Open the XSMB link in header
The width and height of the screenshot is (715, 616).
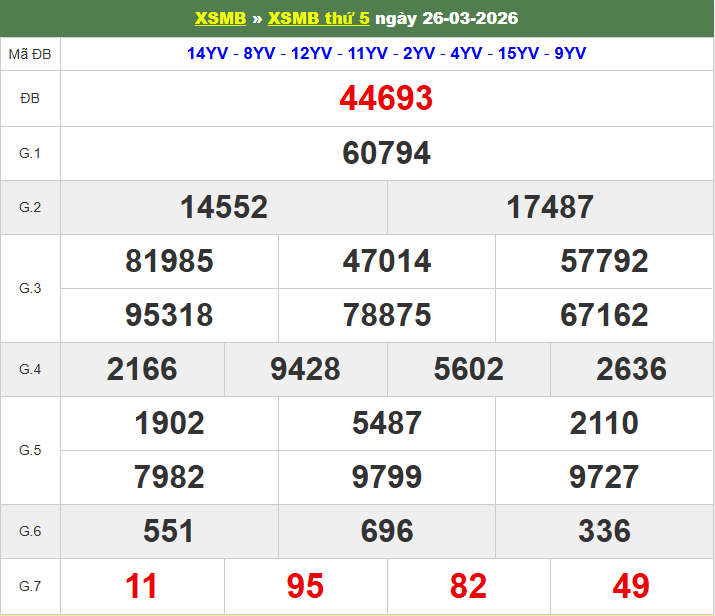click(x=220, y=19)
